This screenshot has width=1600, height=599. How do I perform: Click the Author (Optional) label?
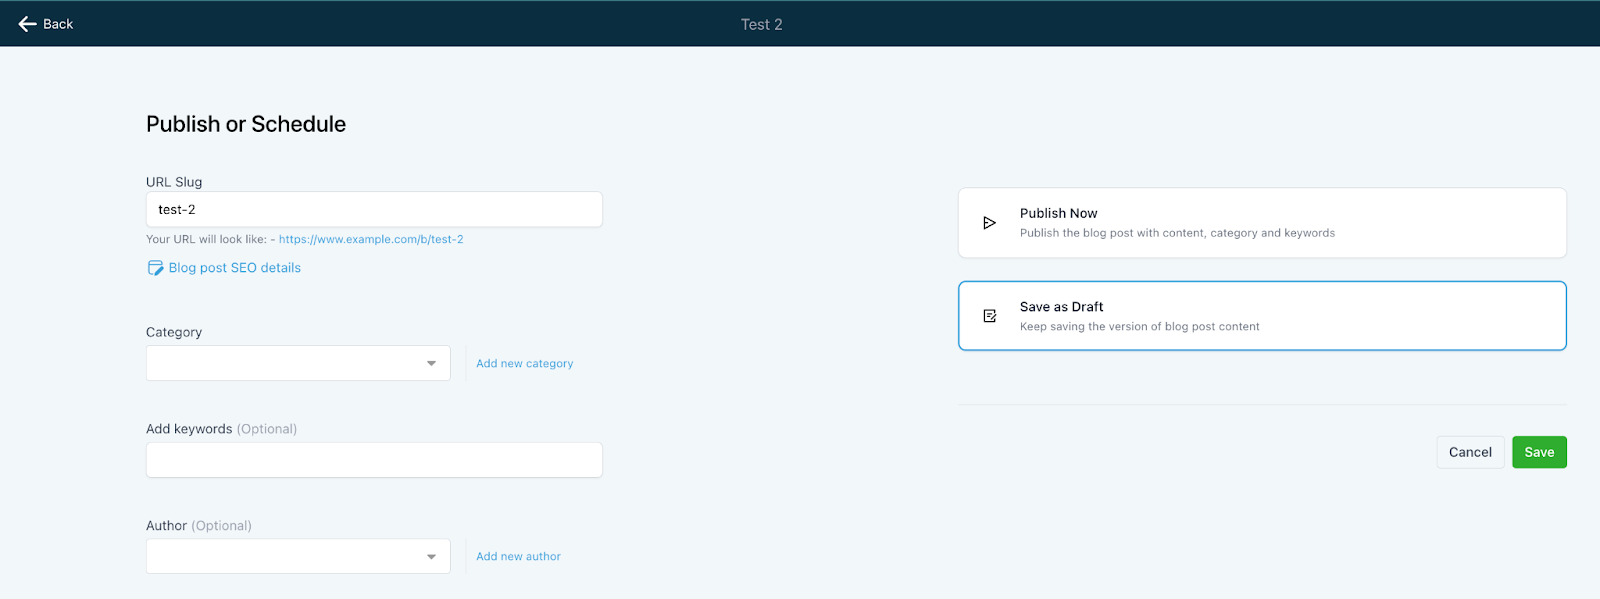(199, 526)
